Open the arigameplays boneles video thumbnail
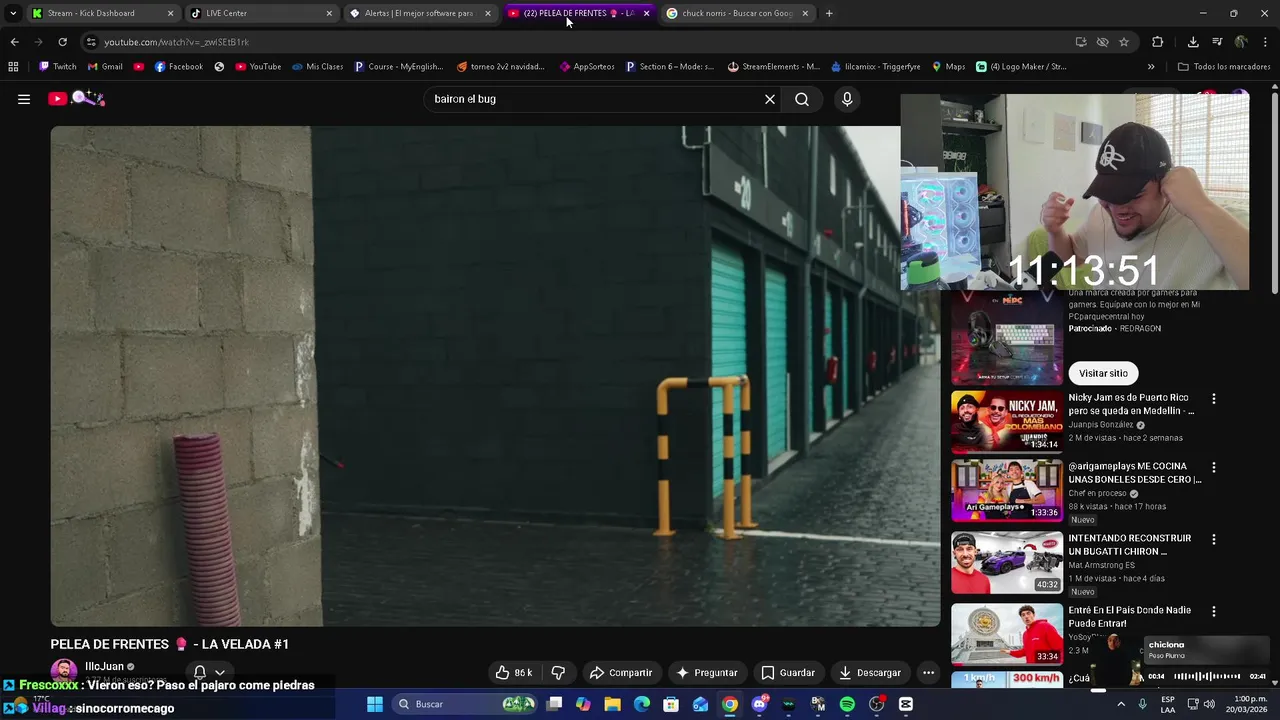 (x=1006, y=491)
